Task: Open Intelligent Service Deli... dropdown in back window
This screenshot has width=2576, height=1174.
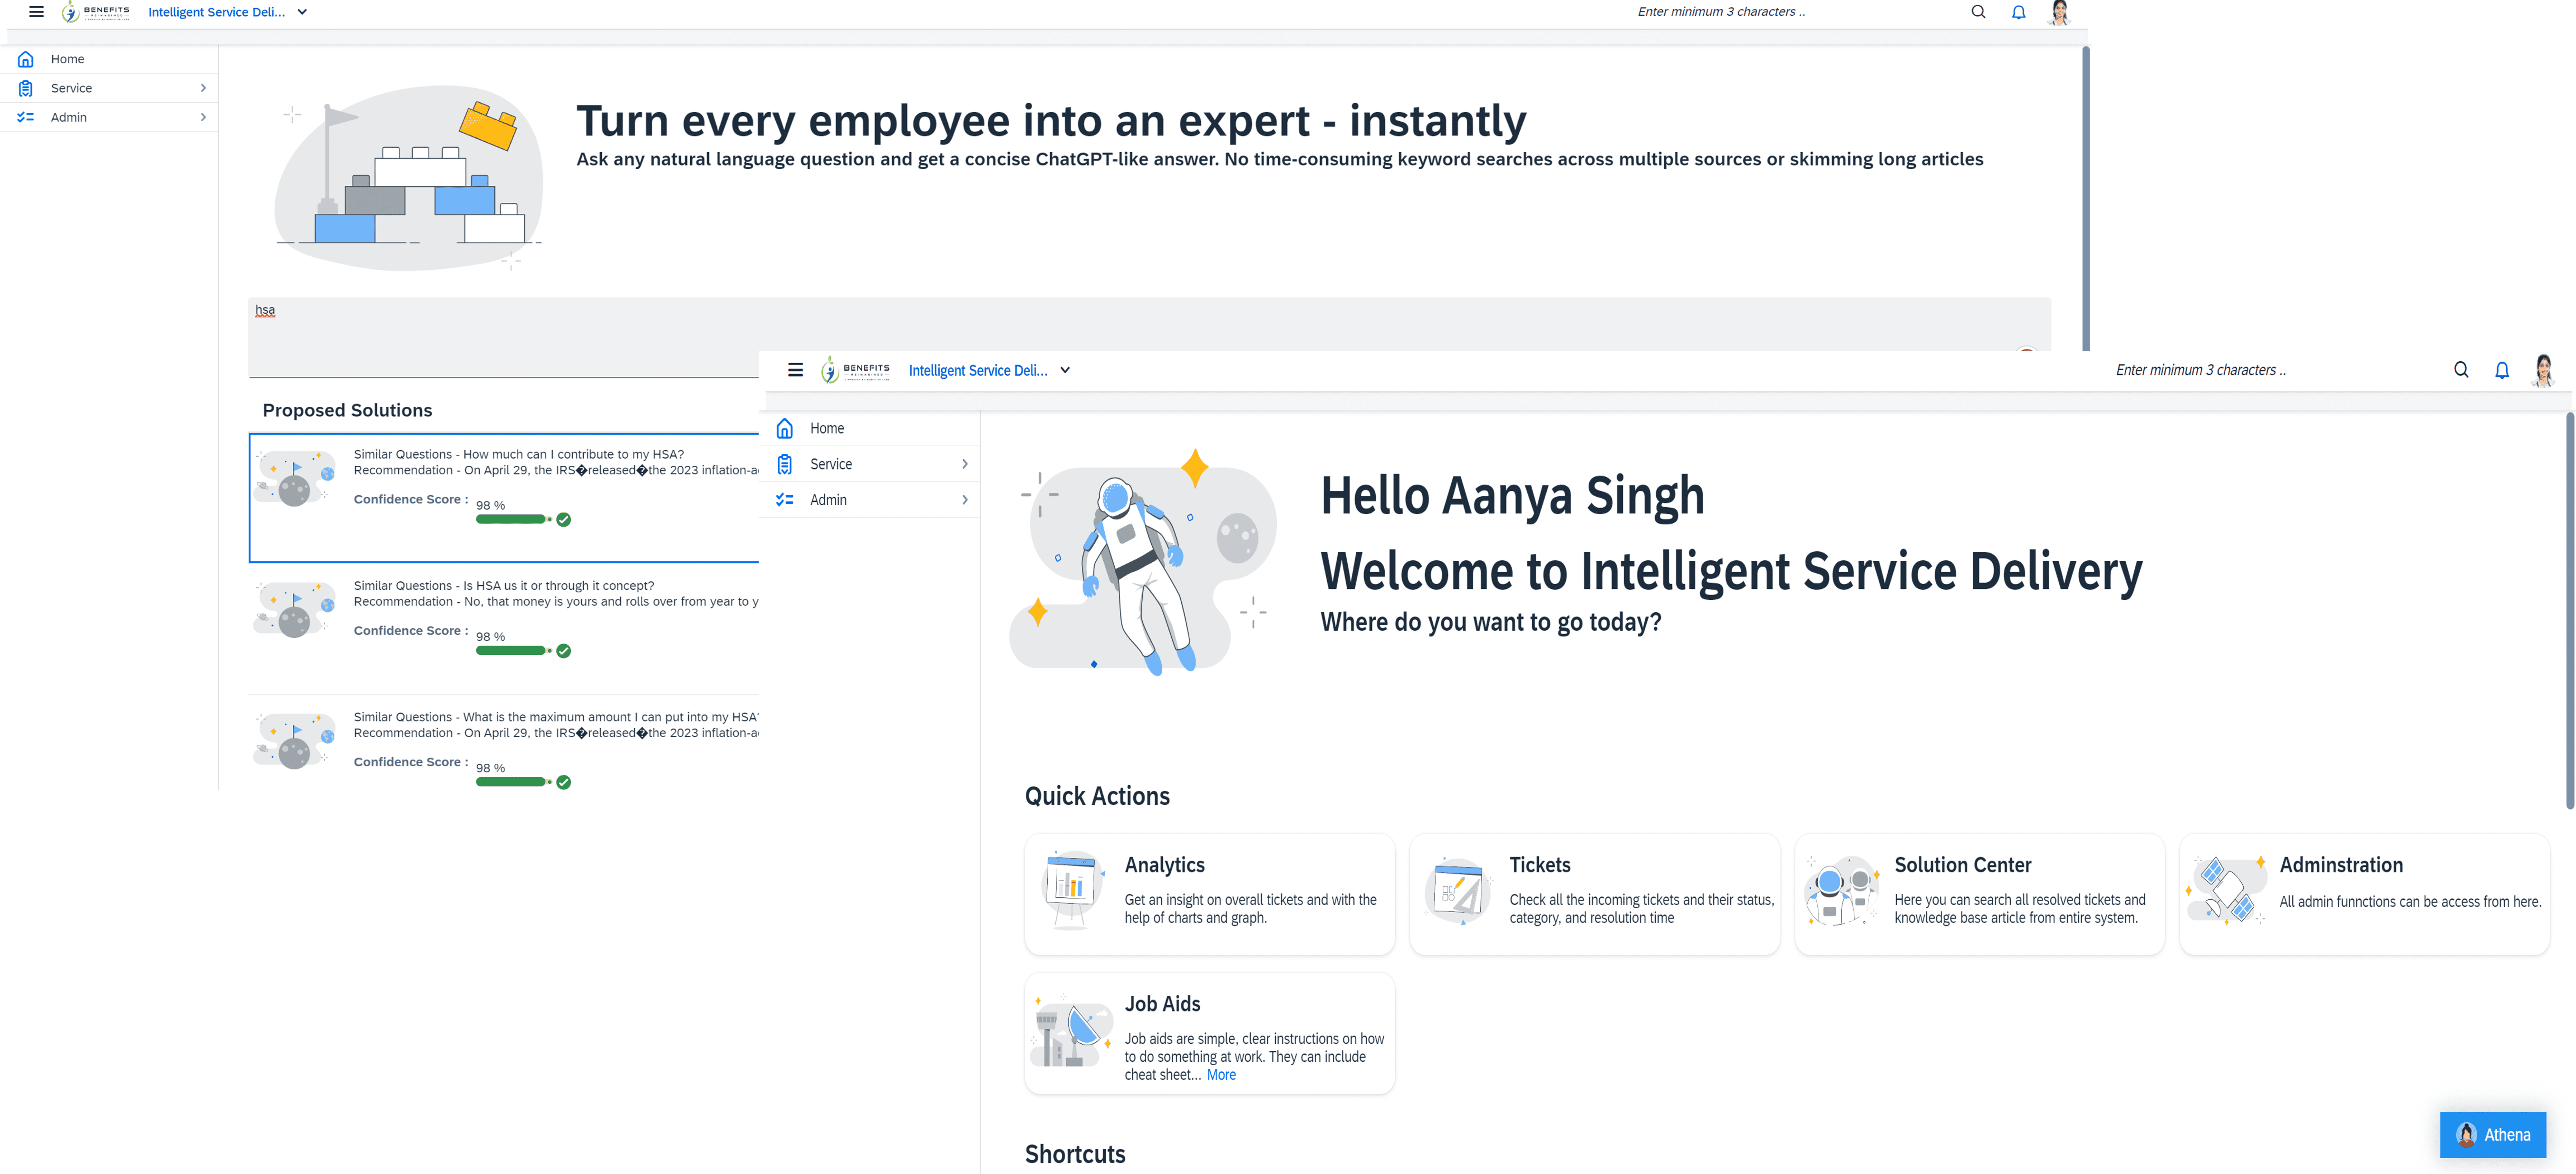Action: click(x=228, y=12)
